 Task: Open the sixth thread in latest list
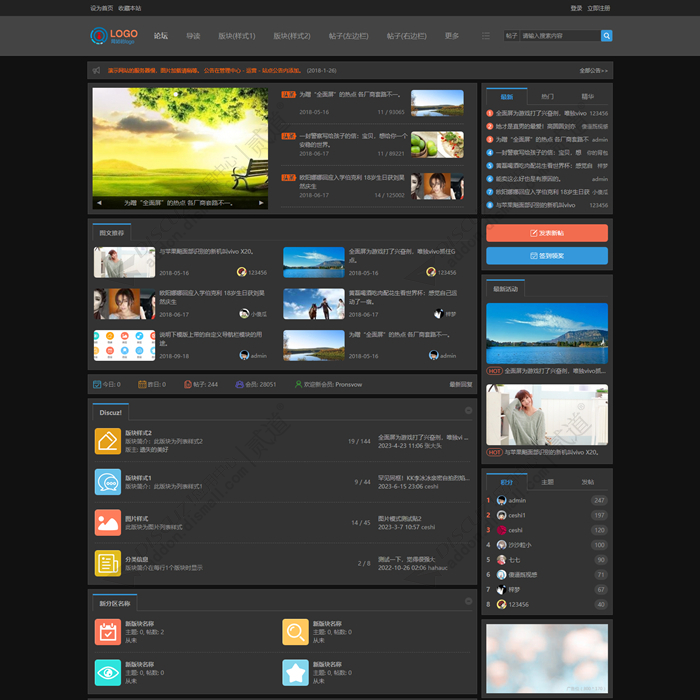(528, 179)
